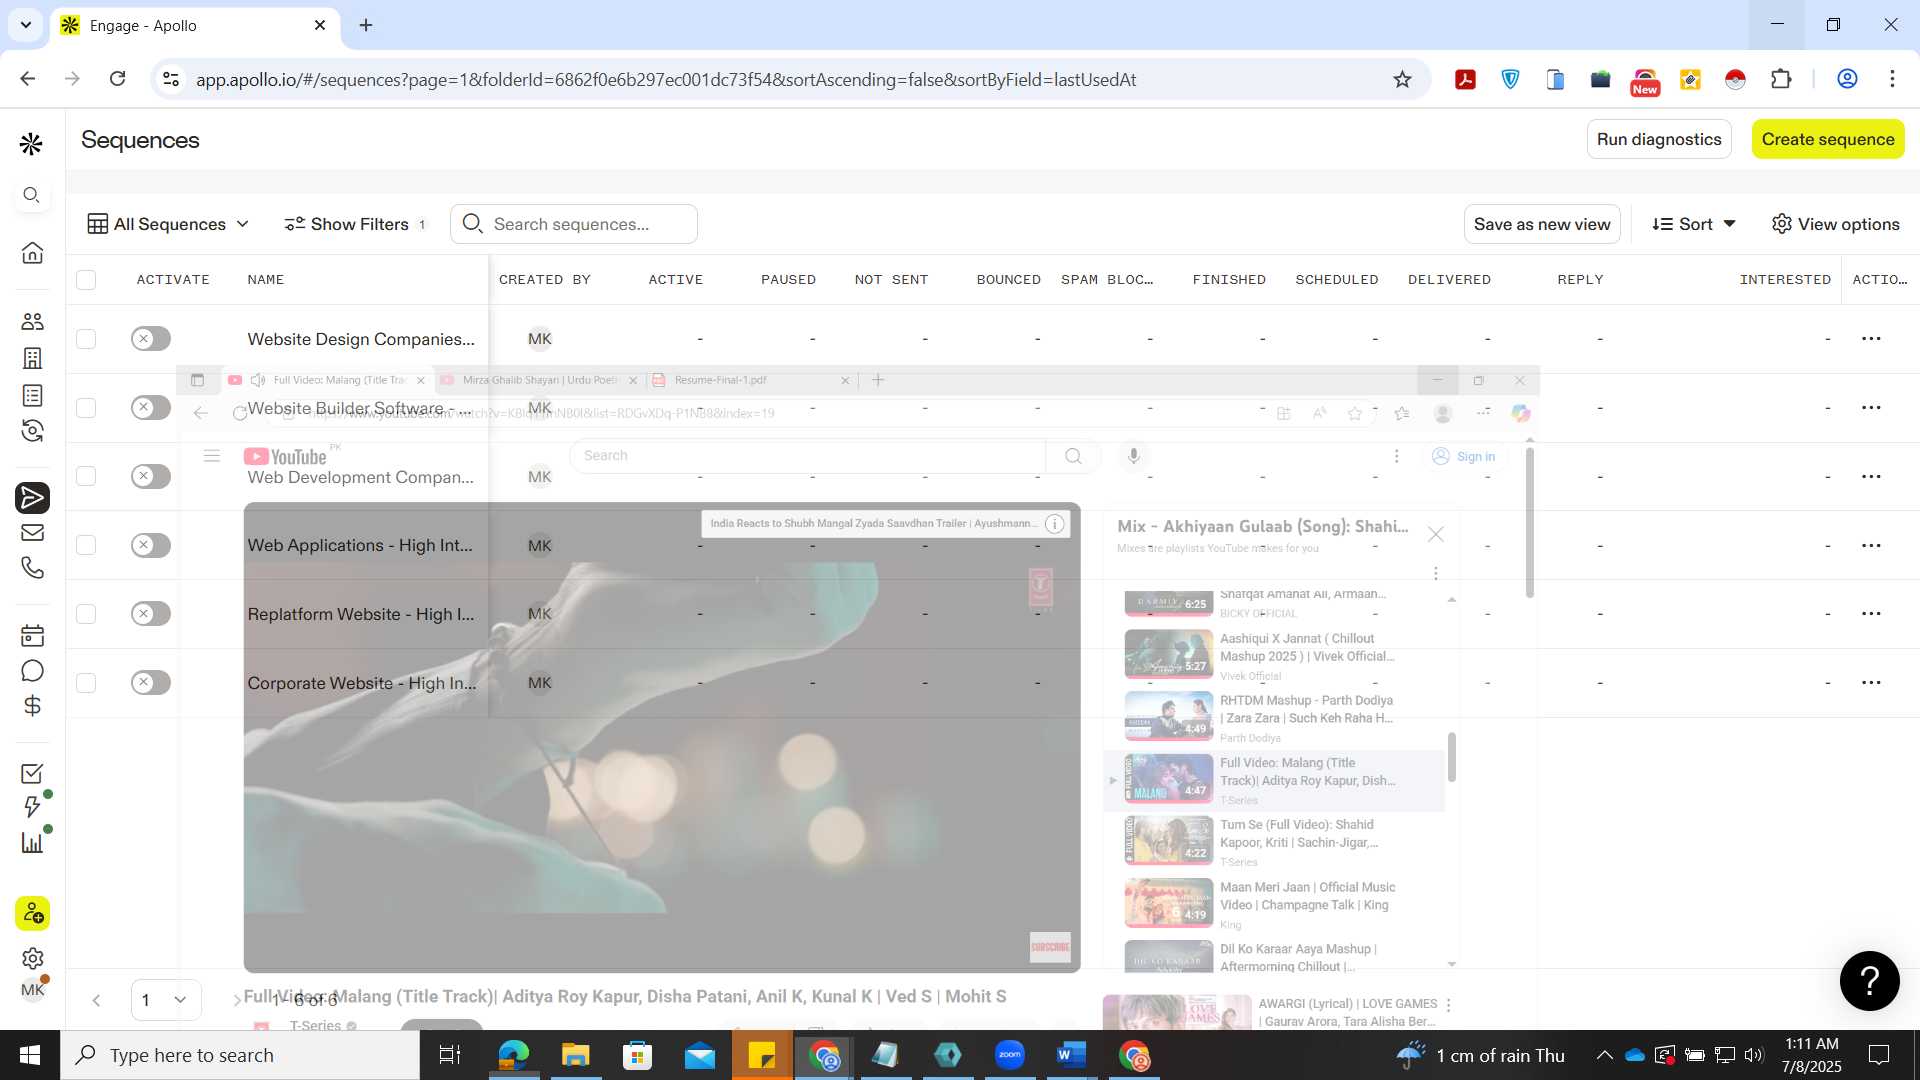
Task: Open actions menu for Corporate Website row
Action: (1871, 683)
